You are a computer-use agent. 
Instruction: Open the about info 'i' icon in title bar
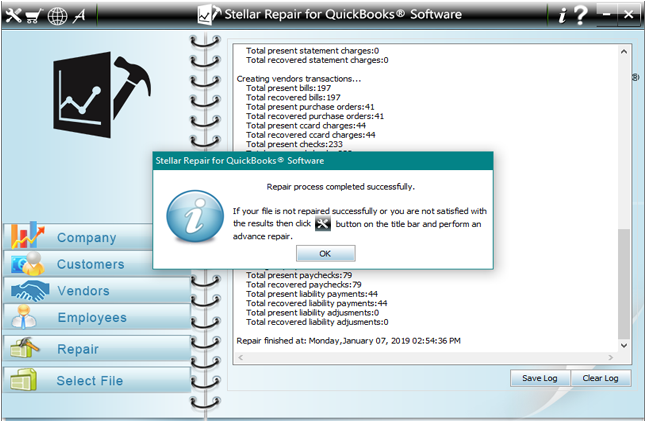pyautogui.click(x=562, y=16)
